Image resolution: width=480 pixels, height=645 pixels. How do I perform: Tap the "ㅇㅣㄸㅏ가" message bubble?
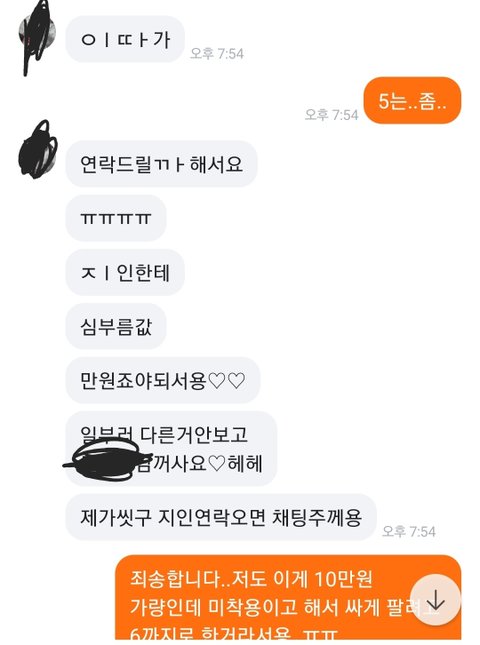(125, 39)
